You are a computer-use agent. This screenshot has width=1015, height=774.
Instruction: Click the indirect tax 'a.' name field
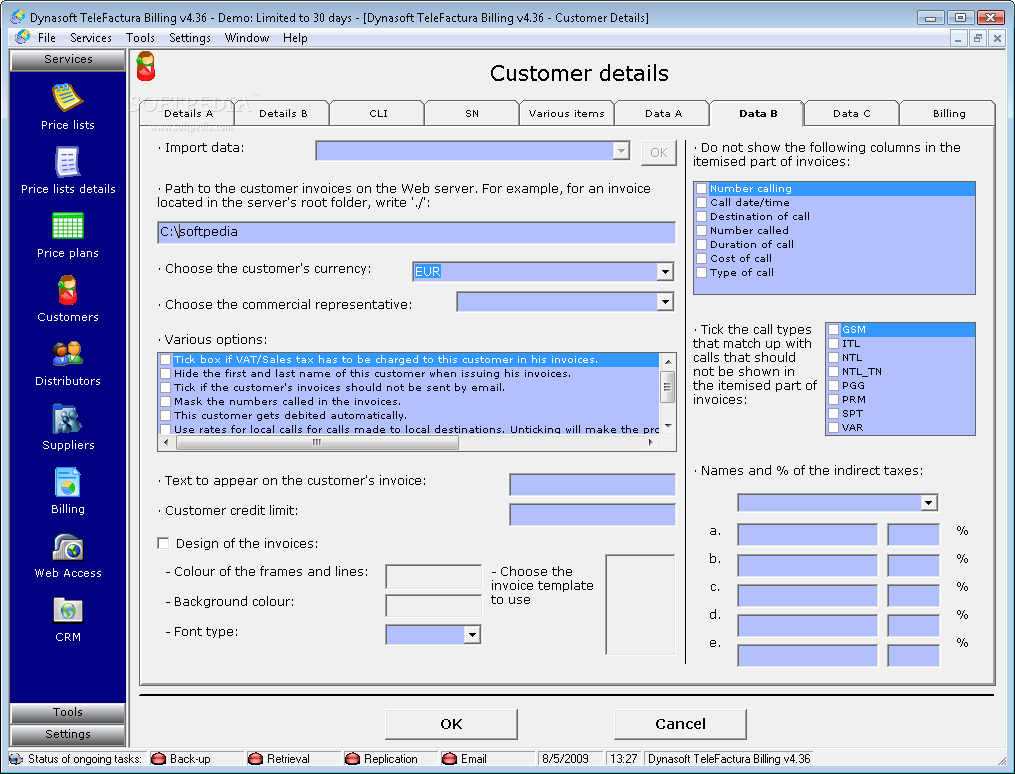point(807,535)
